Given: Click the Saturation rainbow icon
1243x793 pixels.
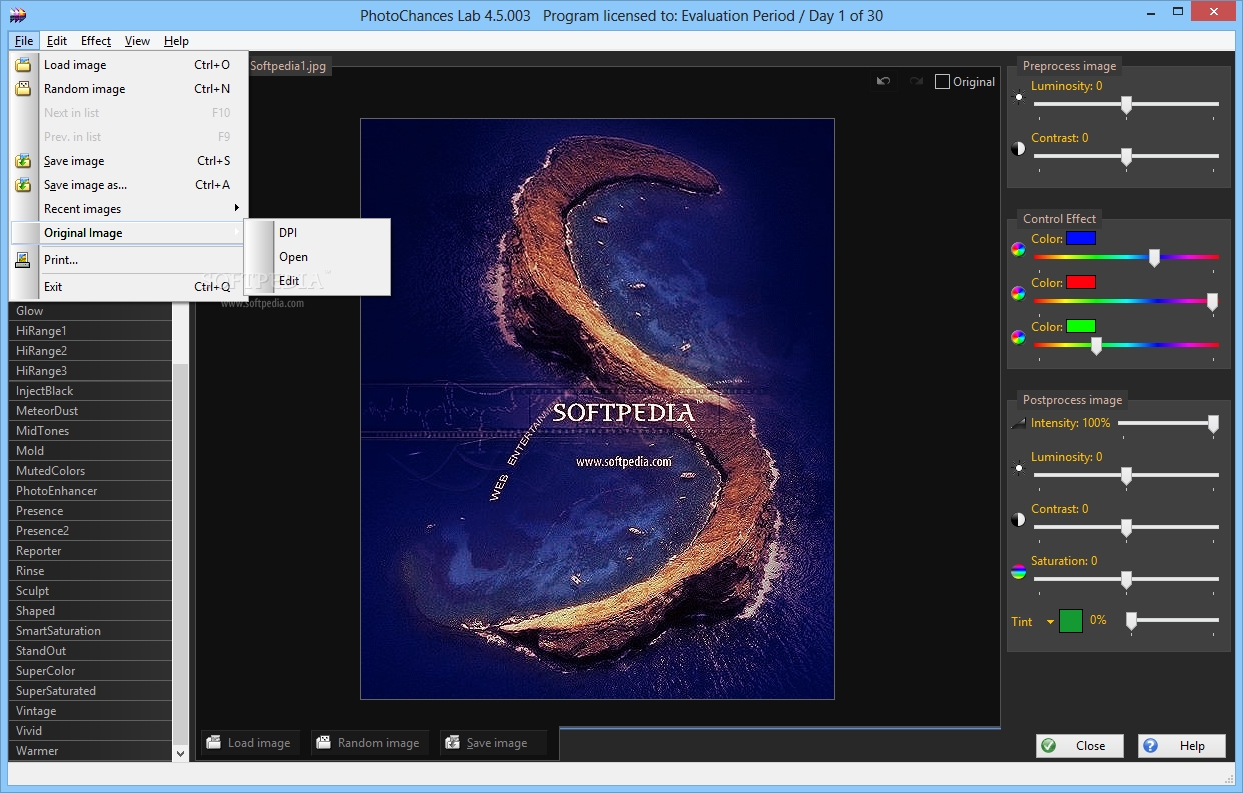Looking at the screenshot, I should coord(1019,572).
